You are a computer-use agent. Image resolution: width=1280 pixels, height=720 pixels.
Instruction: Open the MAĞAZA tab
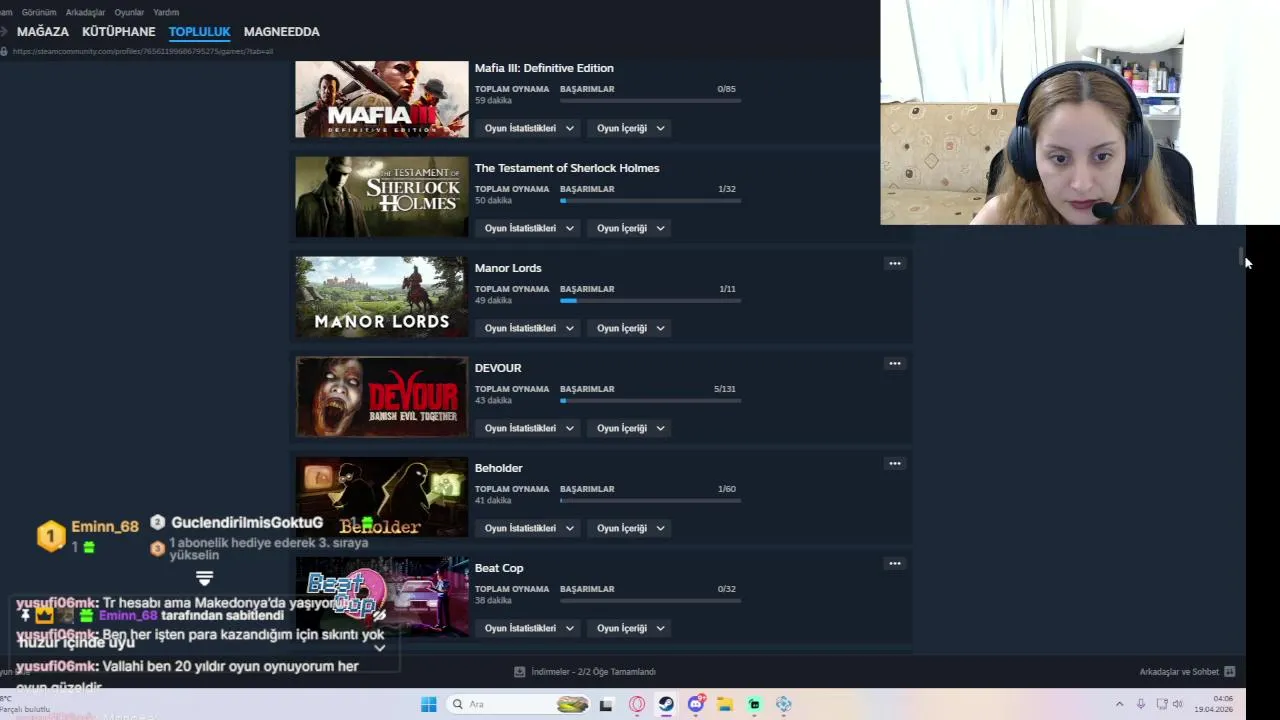pos(43,32)
